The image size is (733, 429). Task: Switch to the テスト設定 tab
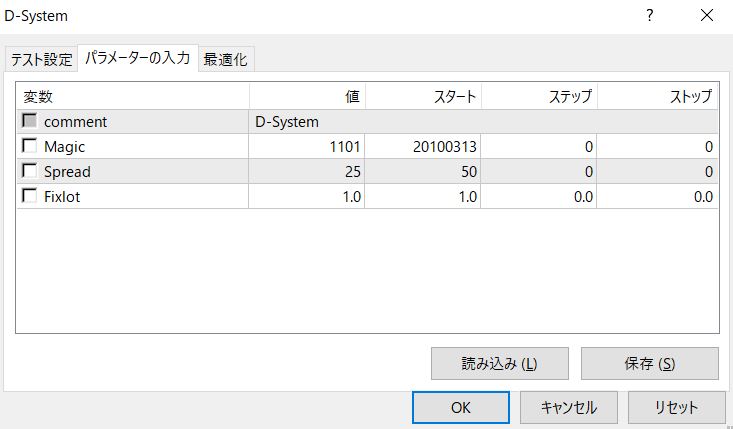click(x=41, y=59)
